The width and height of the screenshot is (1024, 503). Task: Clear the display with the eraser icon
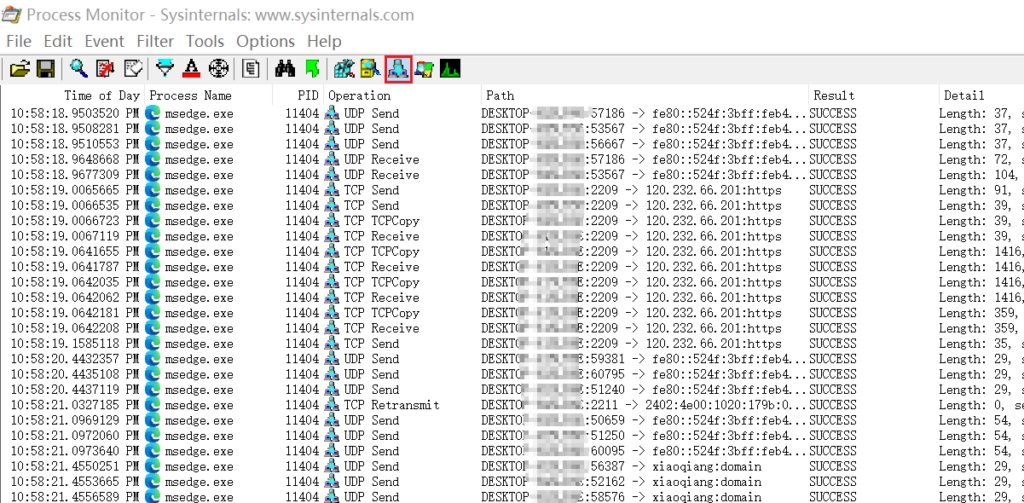tap(133, 69)
